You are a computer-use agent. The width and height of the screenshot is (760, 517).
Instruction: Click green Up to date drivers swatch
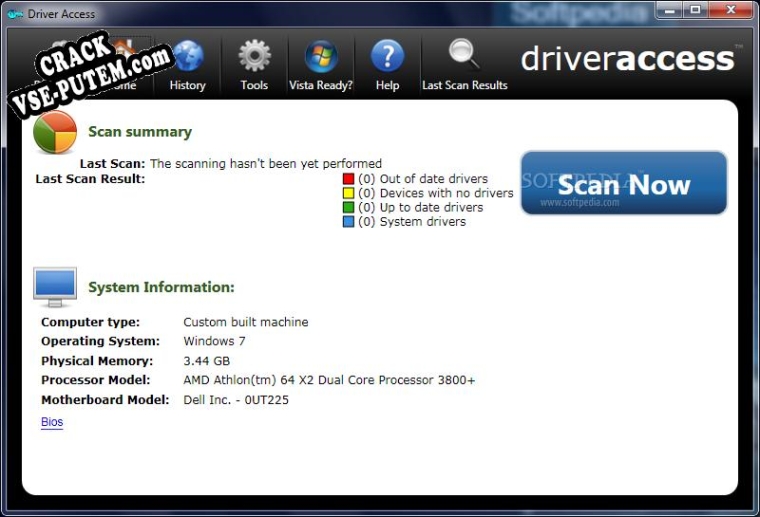(x=349, y=208)
